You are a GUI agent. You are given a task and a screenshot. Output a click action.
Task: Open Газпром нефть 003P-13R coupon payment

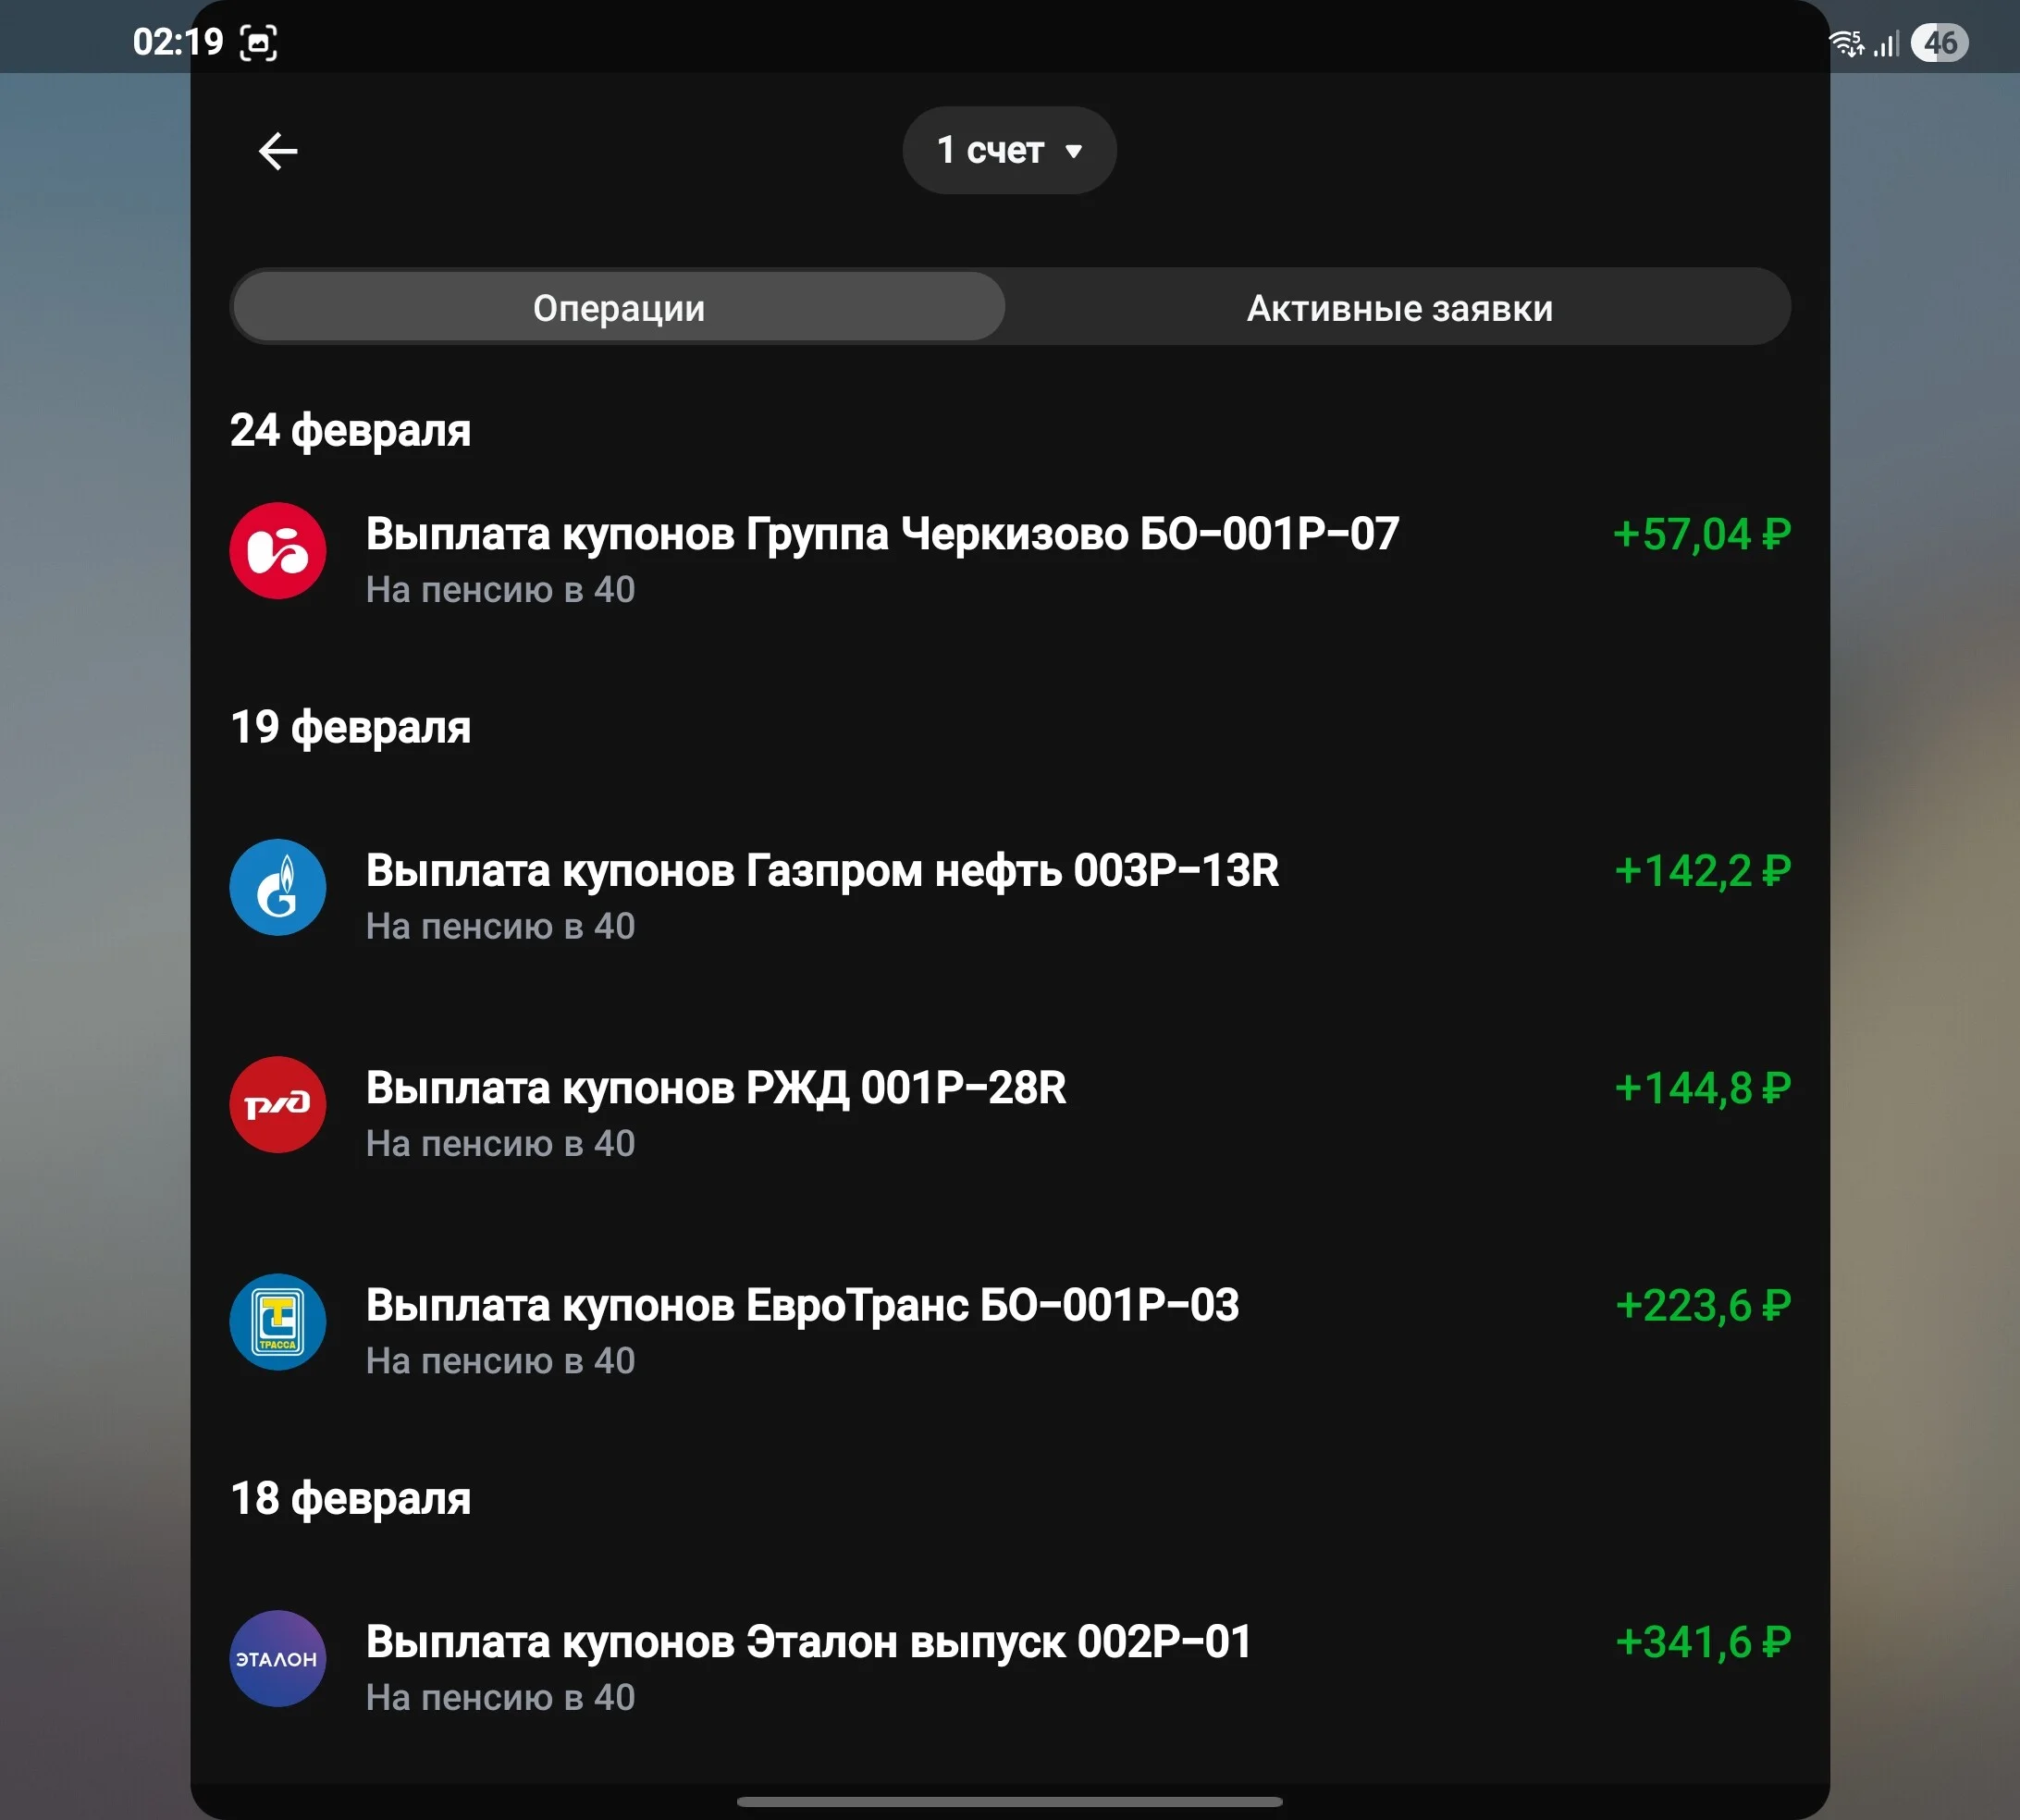pyautogui.click(x=1010, y=897)
